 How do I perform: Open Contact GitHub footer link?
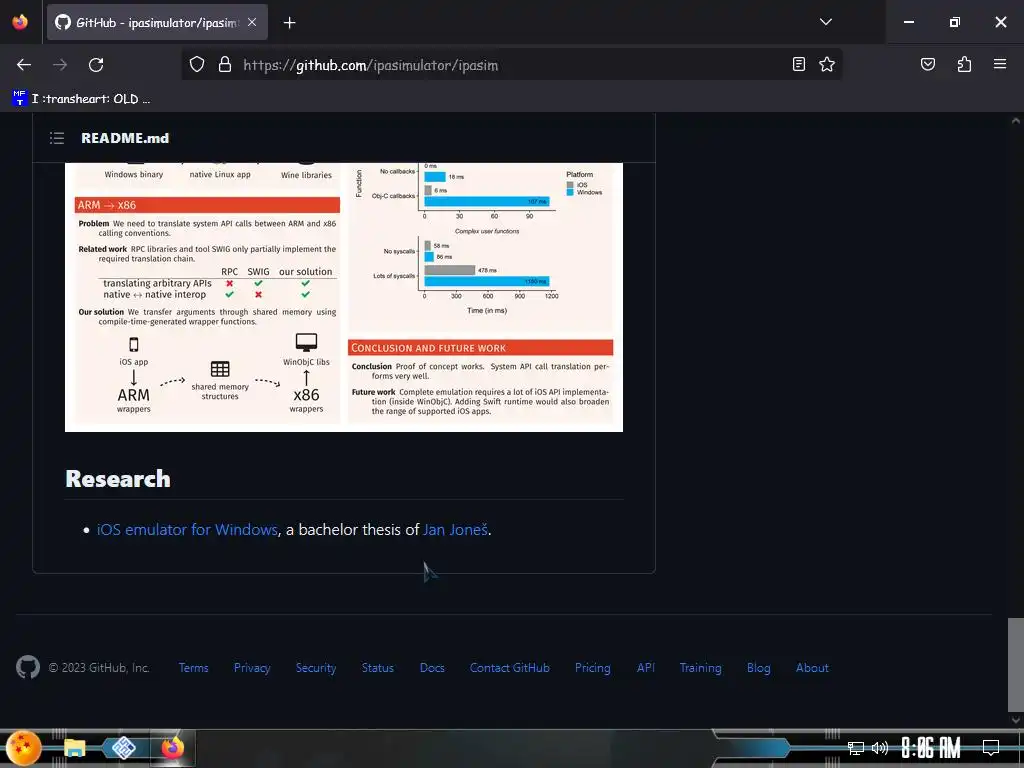click(509, 668)
